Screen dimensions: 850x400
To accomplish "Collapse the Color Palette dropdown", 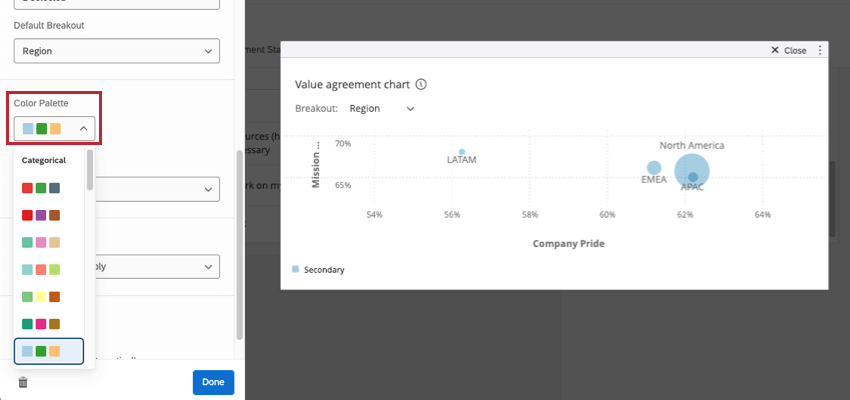I will pyautogui.click(x=55, y=128).
